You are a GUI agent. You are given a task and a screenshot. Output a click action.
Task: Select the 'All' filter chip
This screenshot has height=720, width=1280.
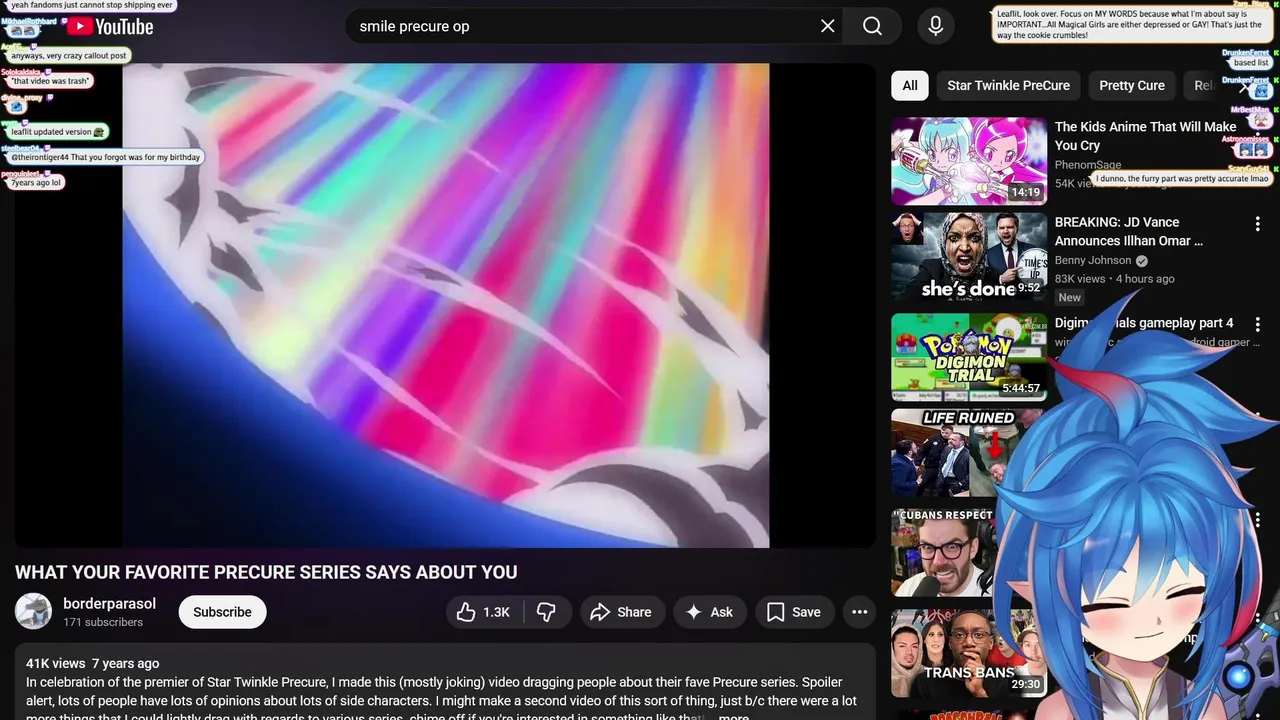pyautogui.click(x=910, y=85)
